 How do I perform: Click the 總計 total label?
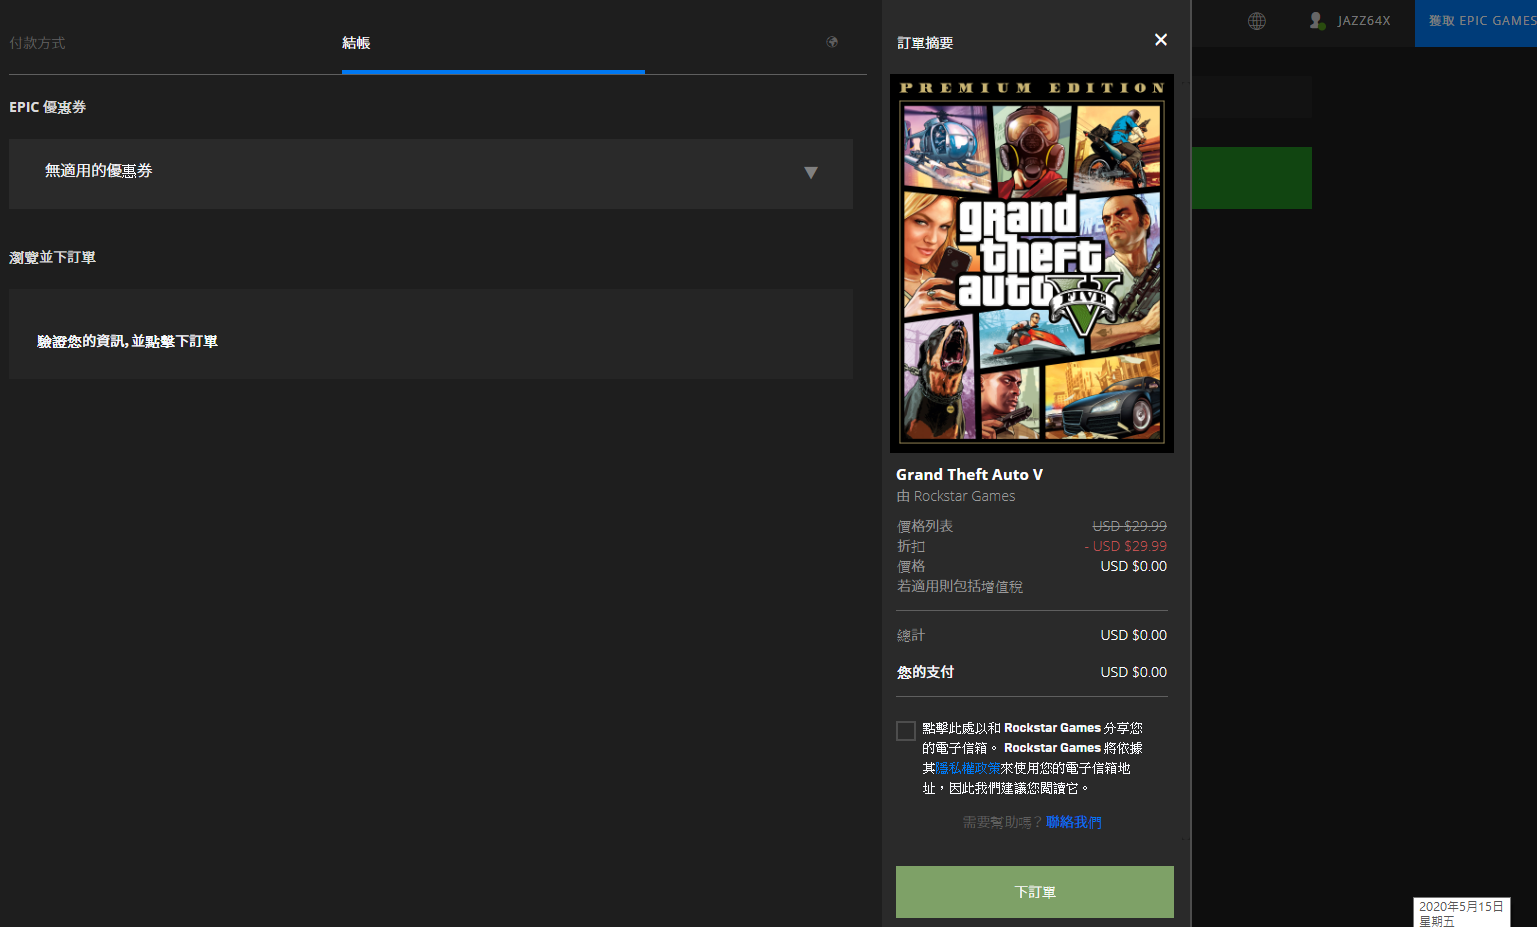pyautogui.click(x=911, y=635)
